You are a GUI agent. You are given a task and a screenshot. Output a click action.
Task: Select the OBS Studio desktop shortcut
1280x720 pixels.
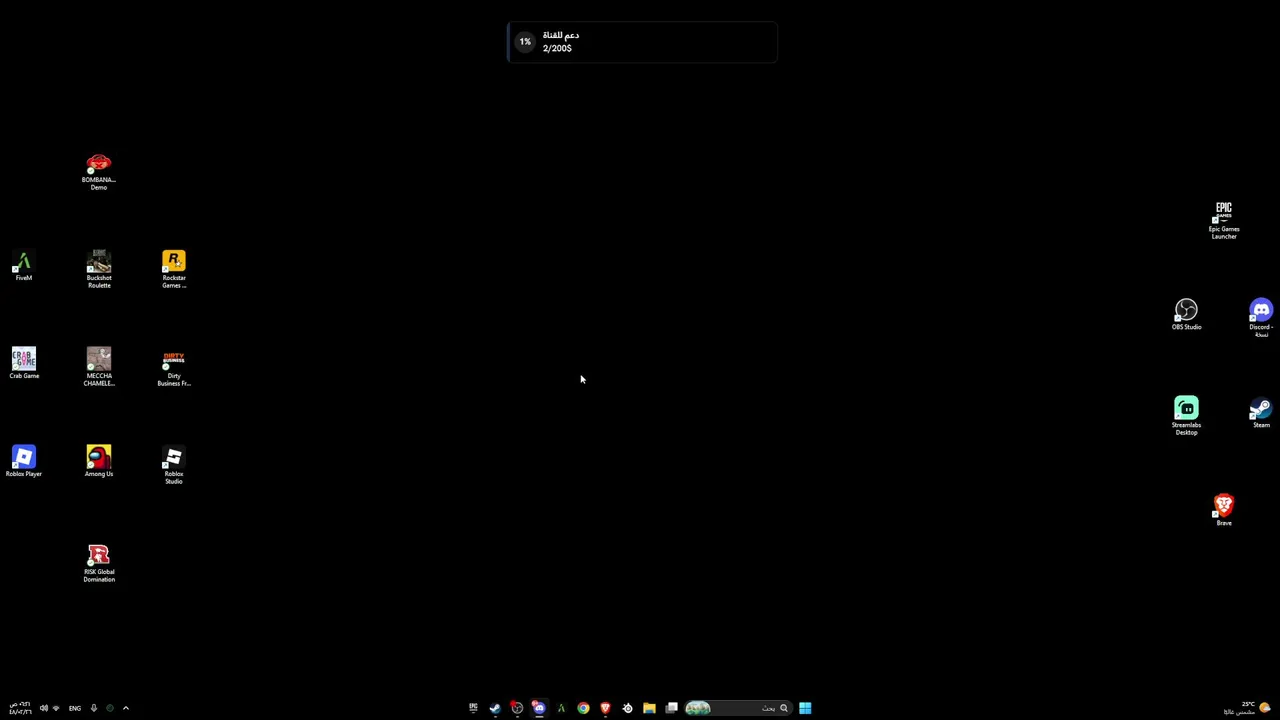click(1186, 315)
